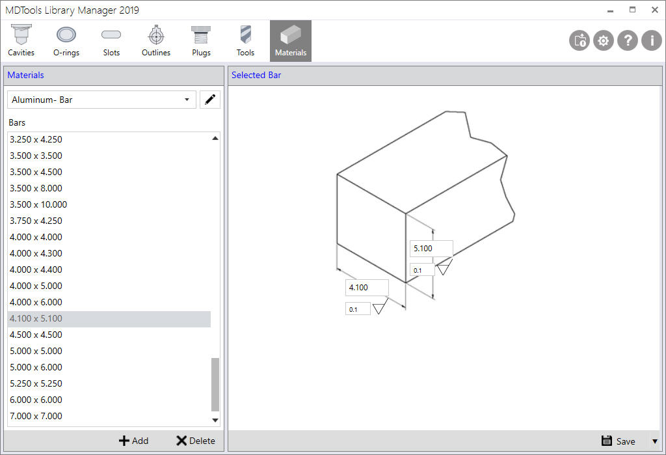Viewport: 666px width, 455px height.
Task: Open the info icon
Action: pyautogui.click(x=652, y=41)
